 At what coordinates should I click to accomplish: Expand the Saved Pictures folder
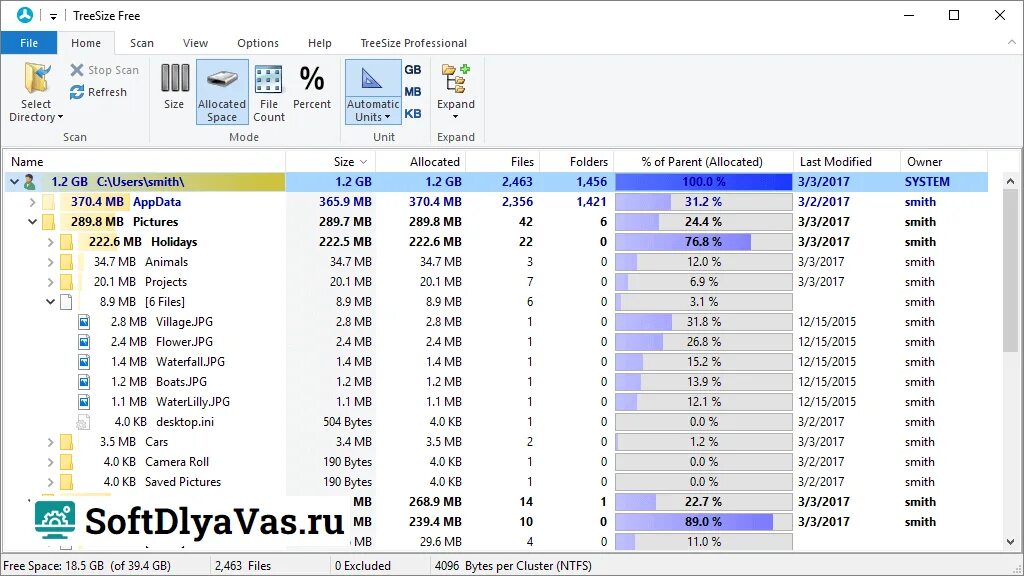tap(50, 482)
